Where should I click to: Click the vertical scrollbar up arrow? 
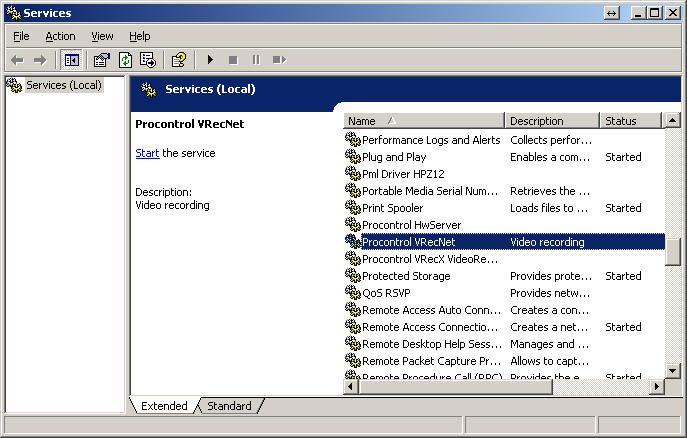pyautogui.click(x=673, y=120)
